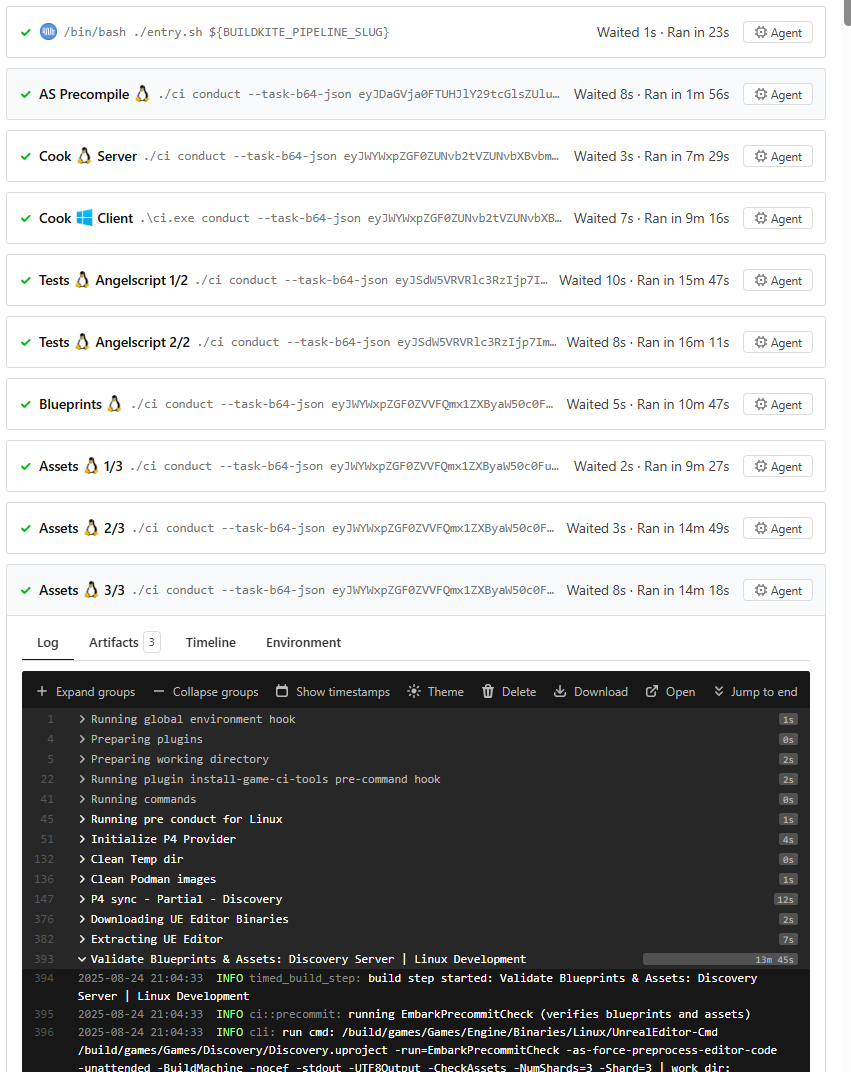This screenshot has width=851, height=1072.
Task: Click the Collapse groups minus icon
Action: (159, 691)
